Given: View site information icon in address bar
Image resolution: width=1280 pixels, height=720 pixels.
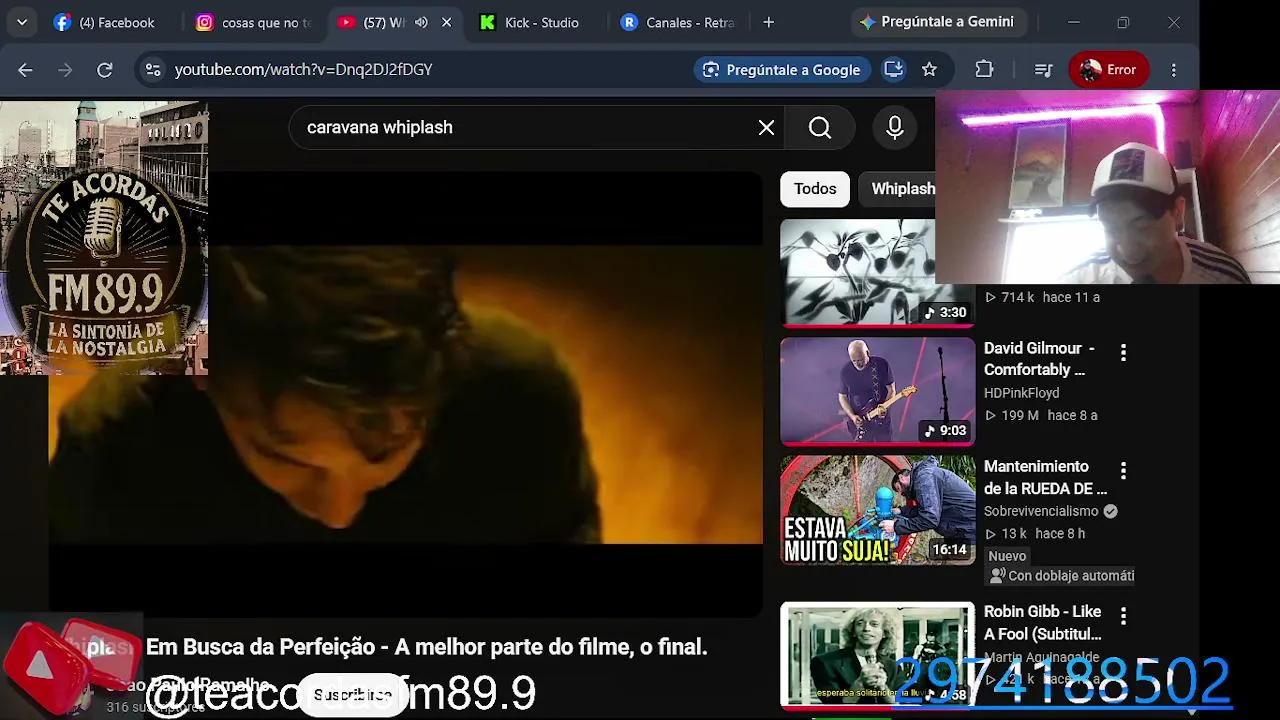Looking at the screenshot, I should (x=152, y=69).
